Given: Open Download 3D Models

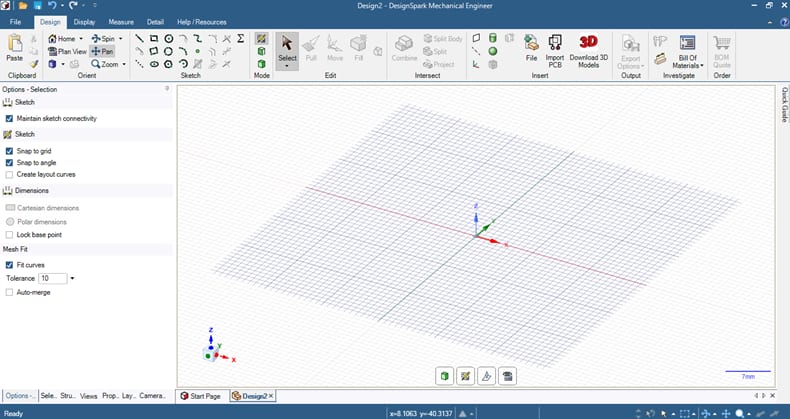Looking at the screenshot, I should point(588,51).
